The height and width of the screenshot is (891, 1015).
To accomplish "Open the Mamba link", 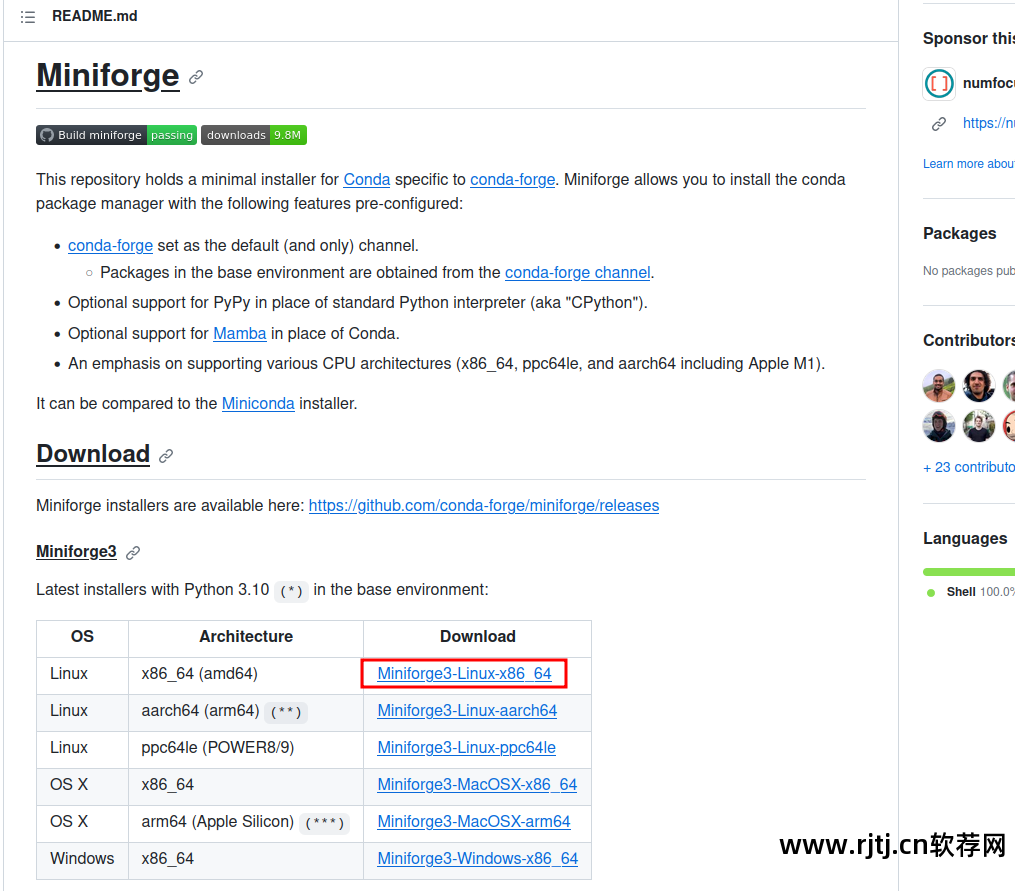I will pyautogui.click(x=240, y=333).
